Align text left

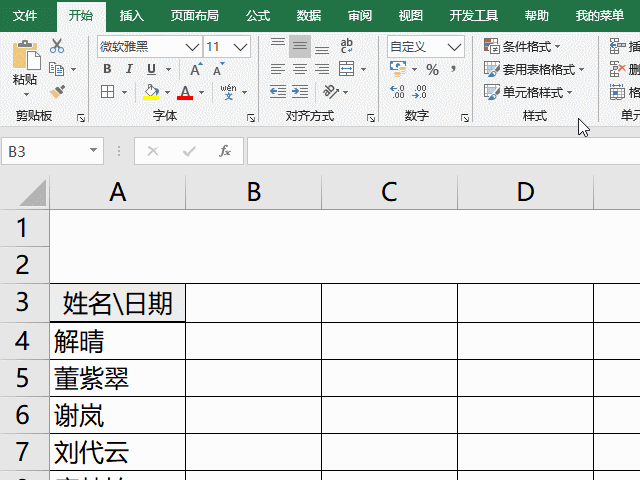[278, 69]
